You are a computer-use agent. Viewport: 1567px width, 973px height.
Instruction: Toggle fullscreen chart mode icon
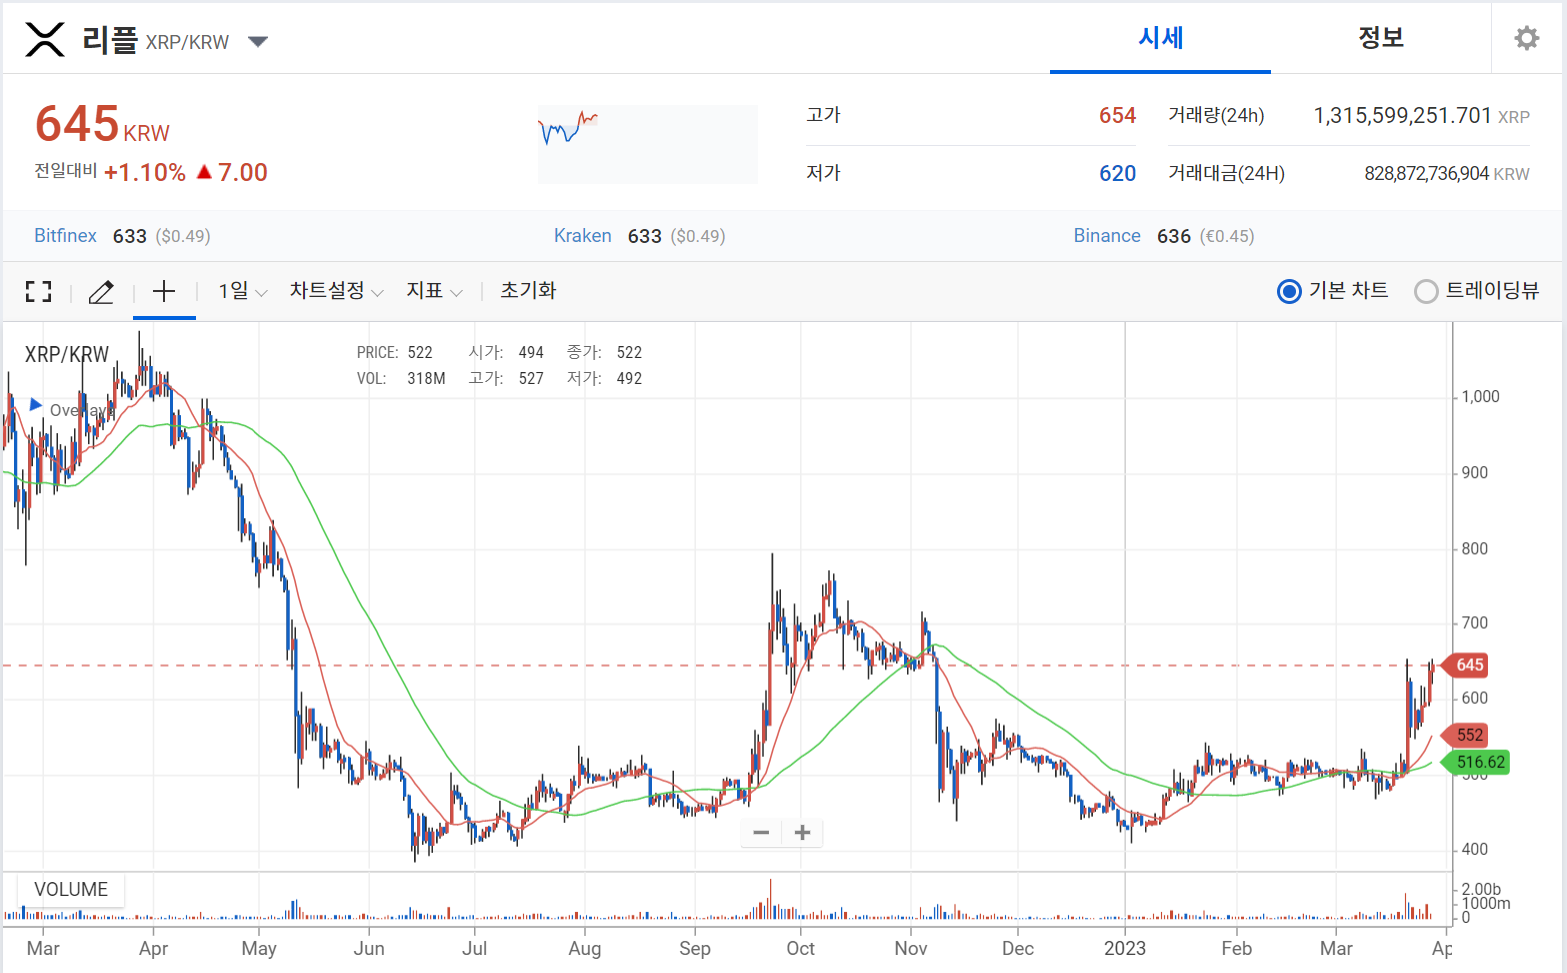pos(38,291)
